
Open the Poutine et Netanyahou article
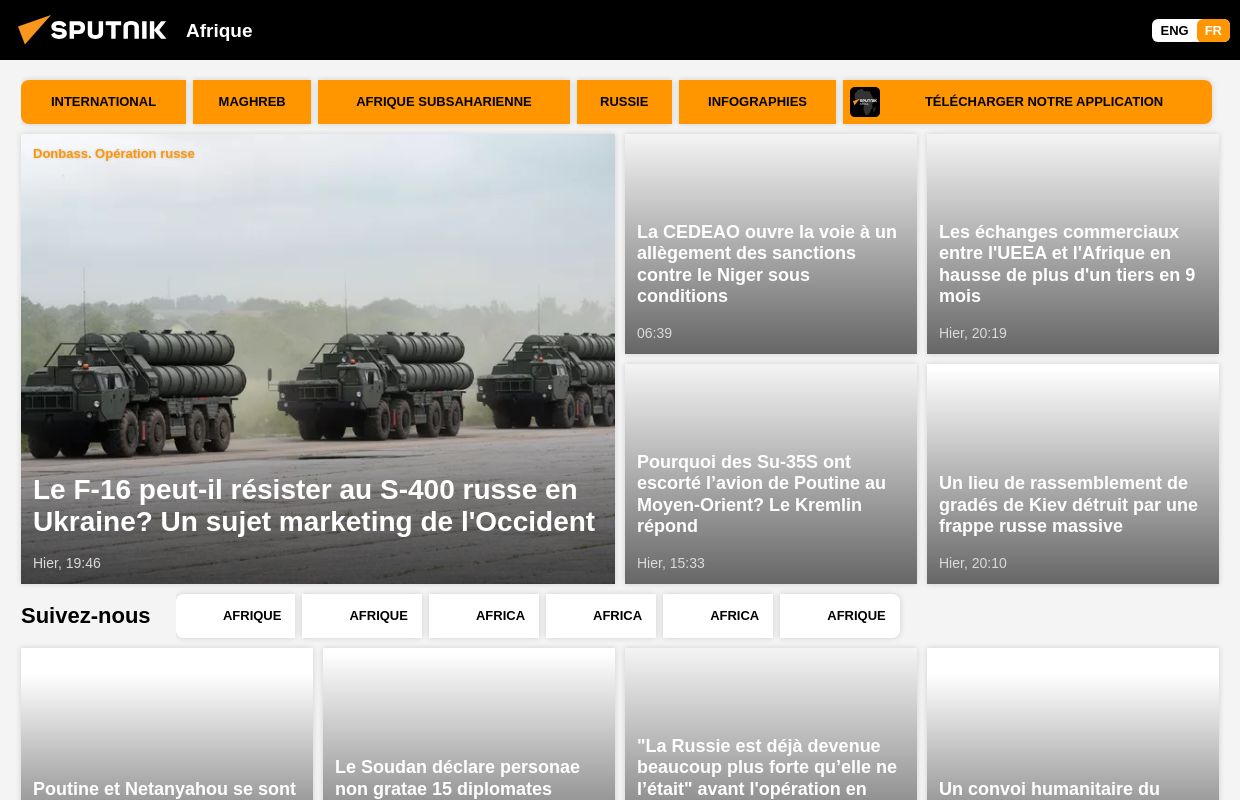[165, 789]
